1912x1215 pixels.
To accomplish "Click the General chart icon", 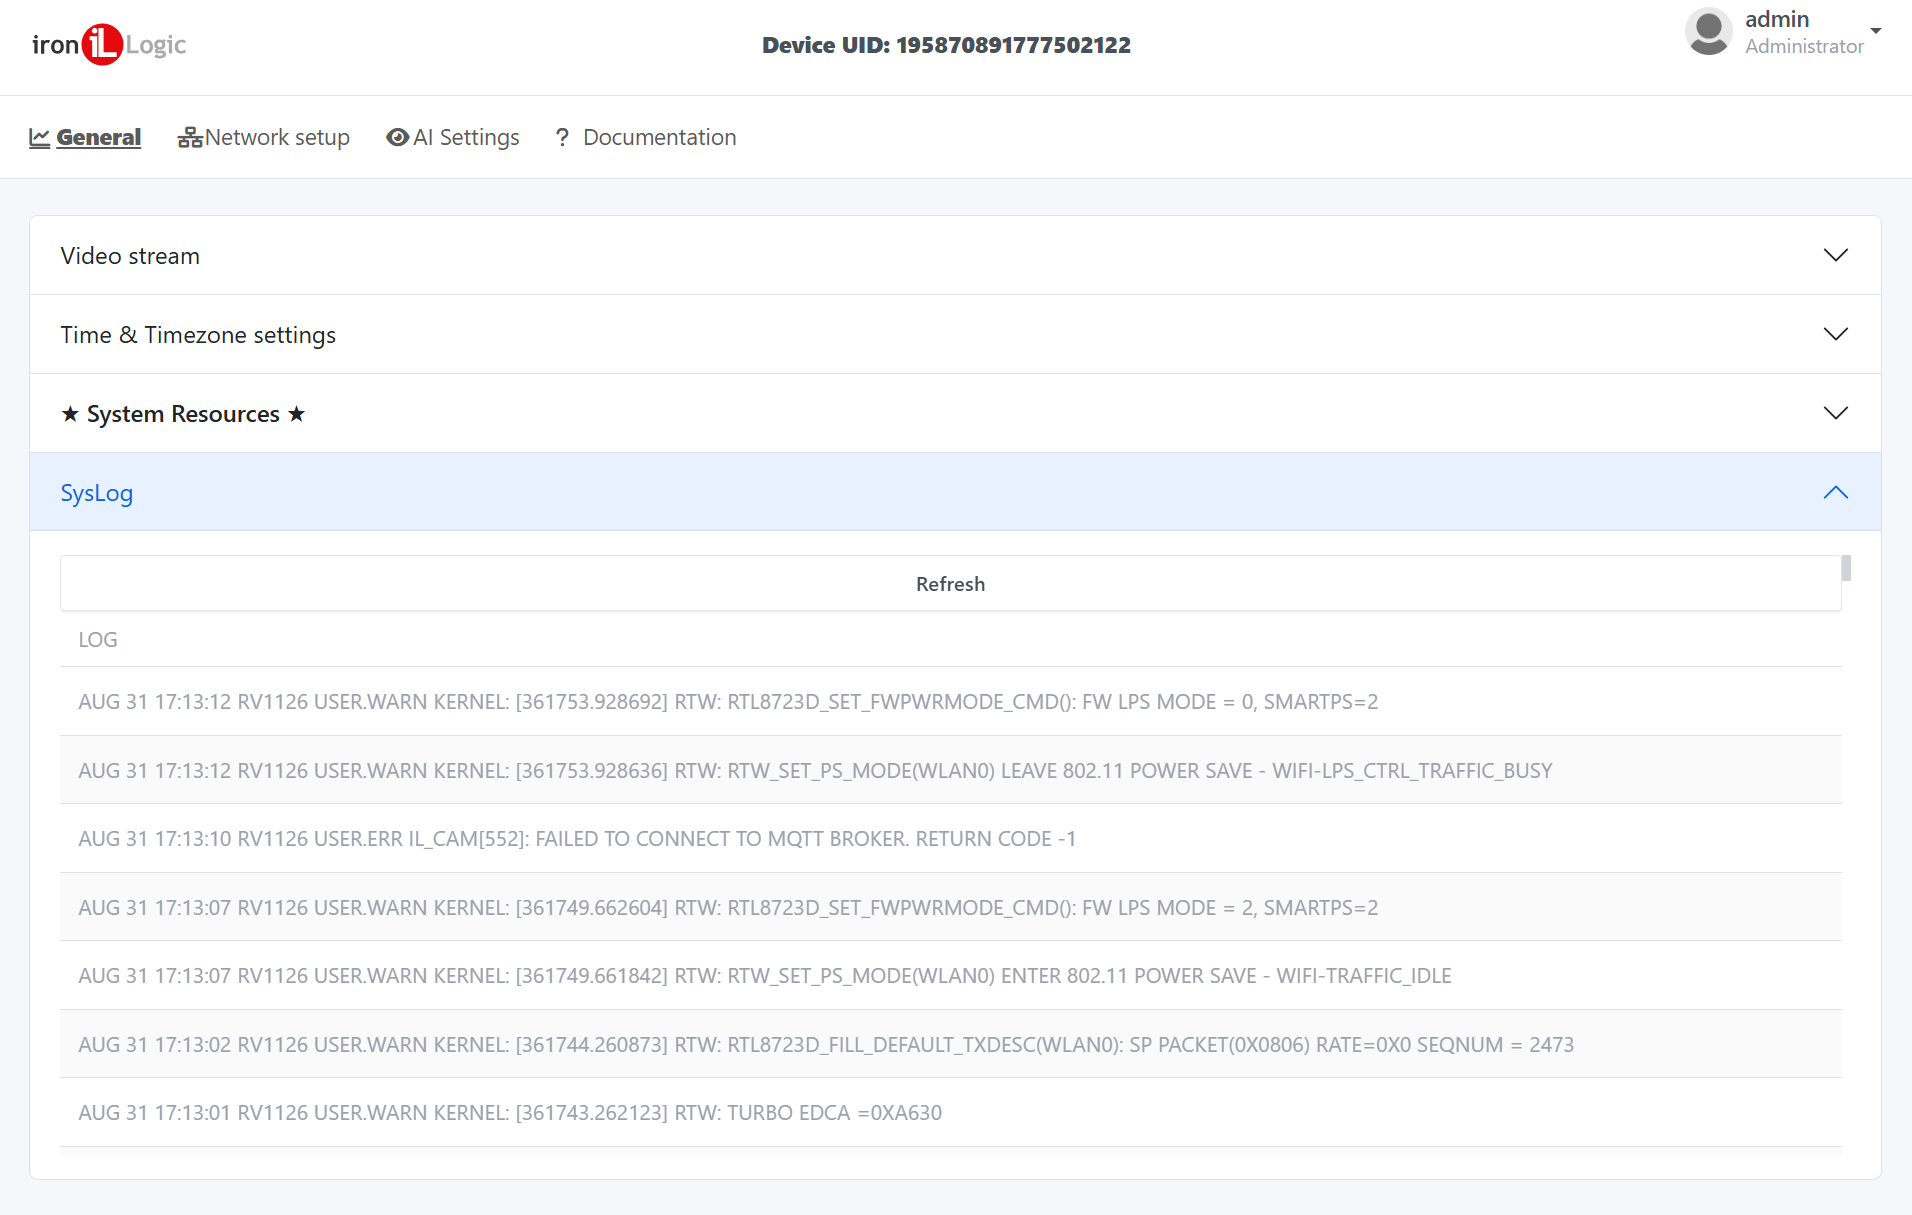I will point(39,138).
